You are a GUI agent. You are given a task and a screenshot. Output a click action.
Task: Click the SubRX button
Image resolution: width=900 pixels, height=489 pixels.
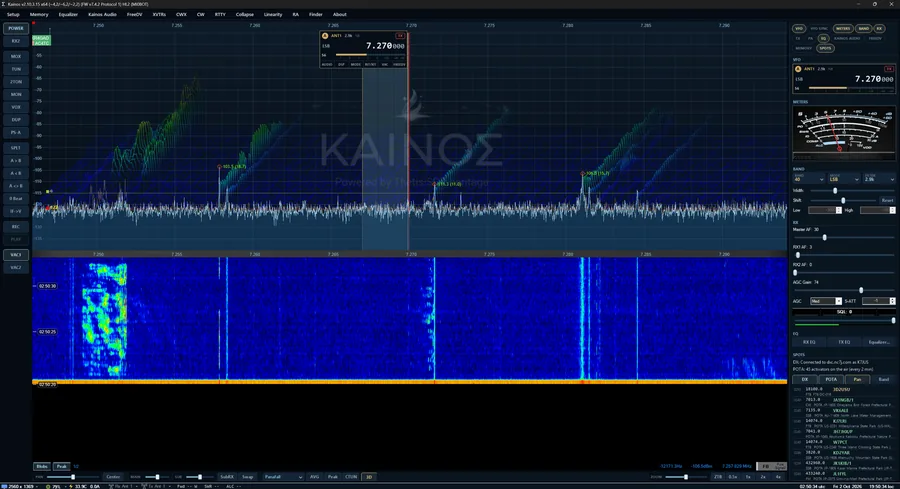[x=227, y=477]
